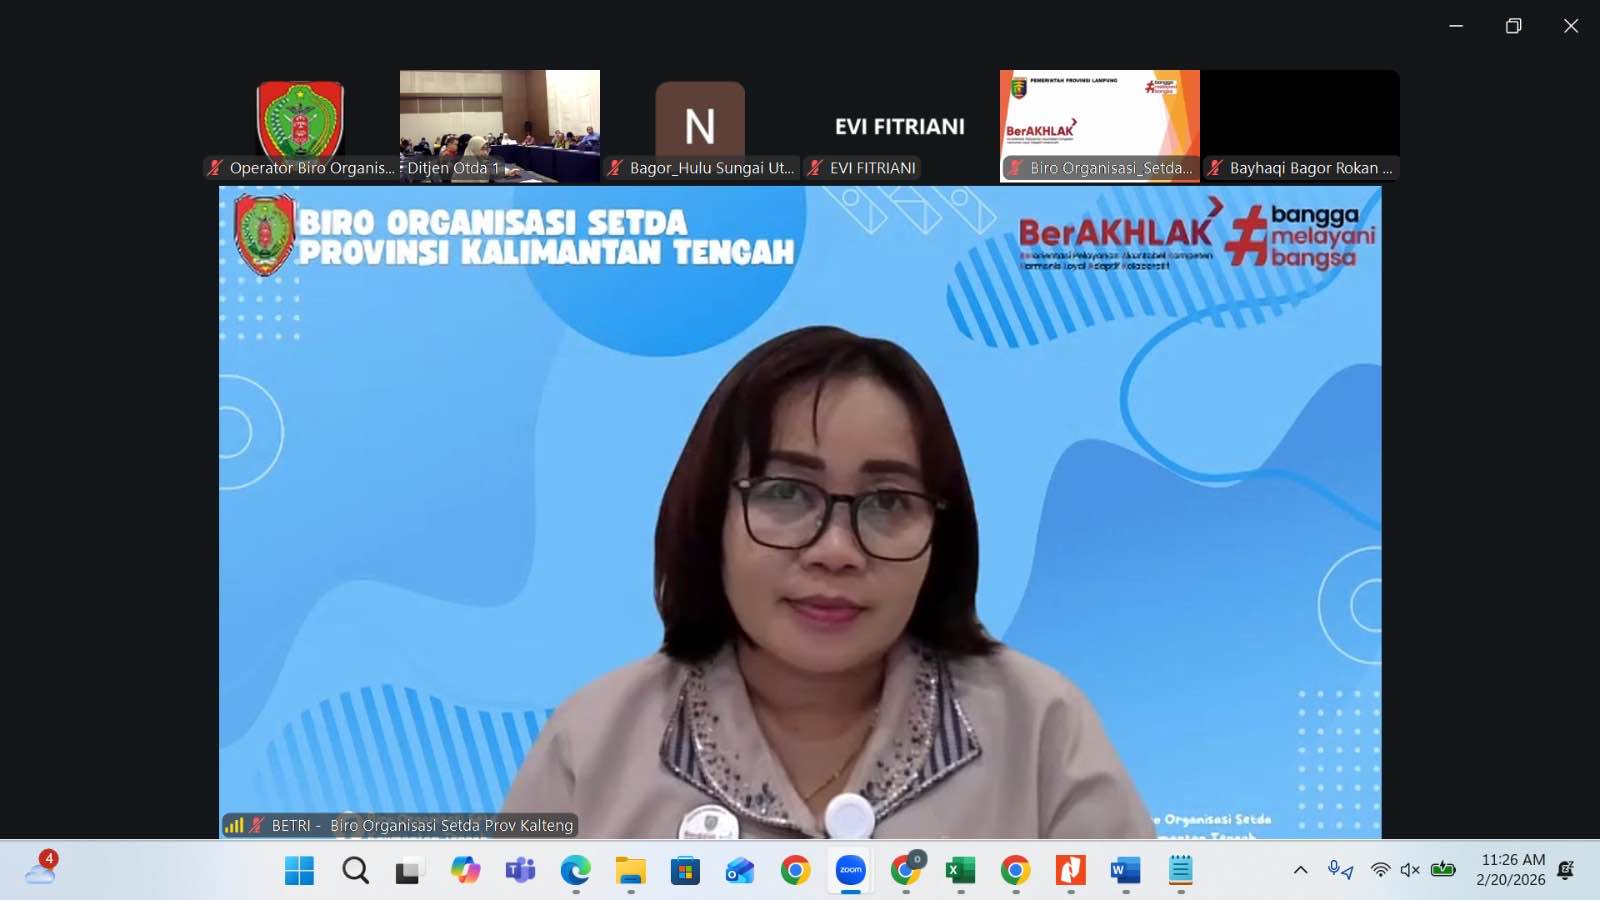Open Copilot from the taskbar
The height and width of the screenshot is (900, 1600).
(465, 869)
